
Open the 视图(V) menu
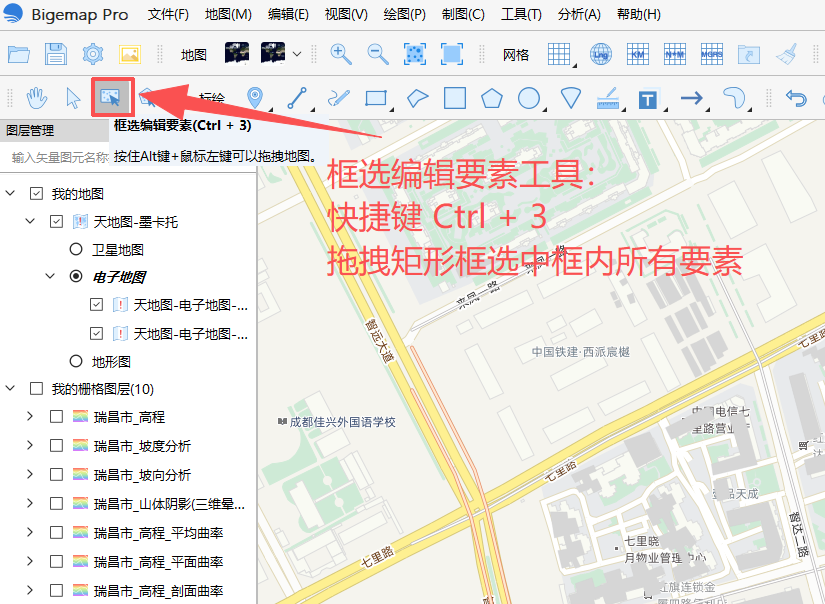[x=346, y=14]
